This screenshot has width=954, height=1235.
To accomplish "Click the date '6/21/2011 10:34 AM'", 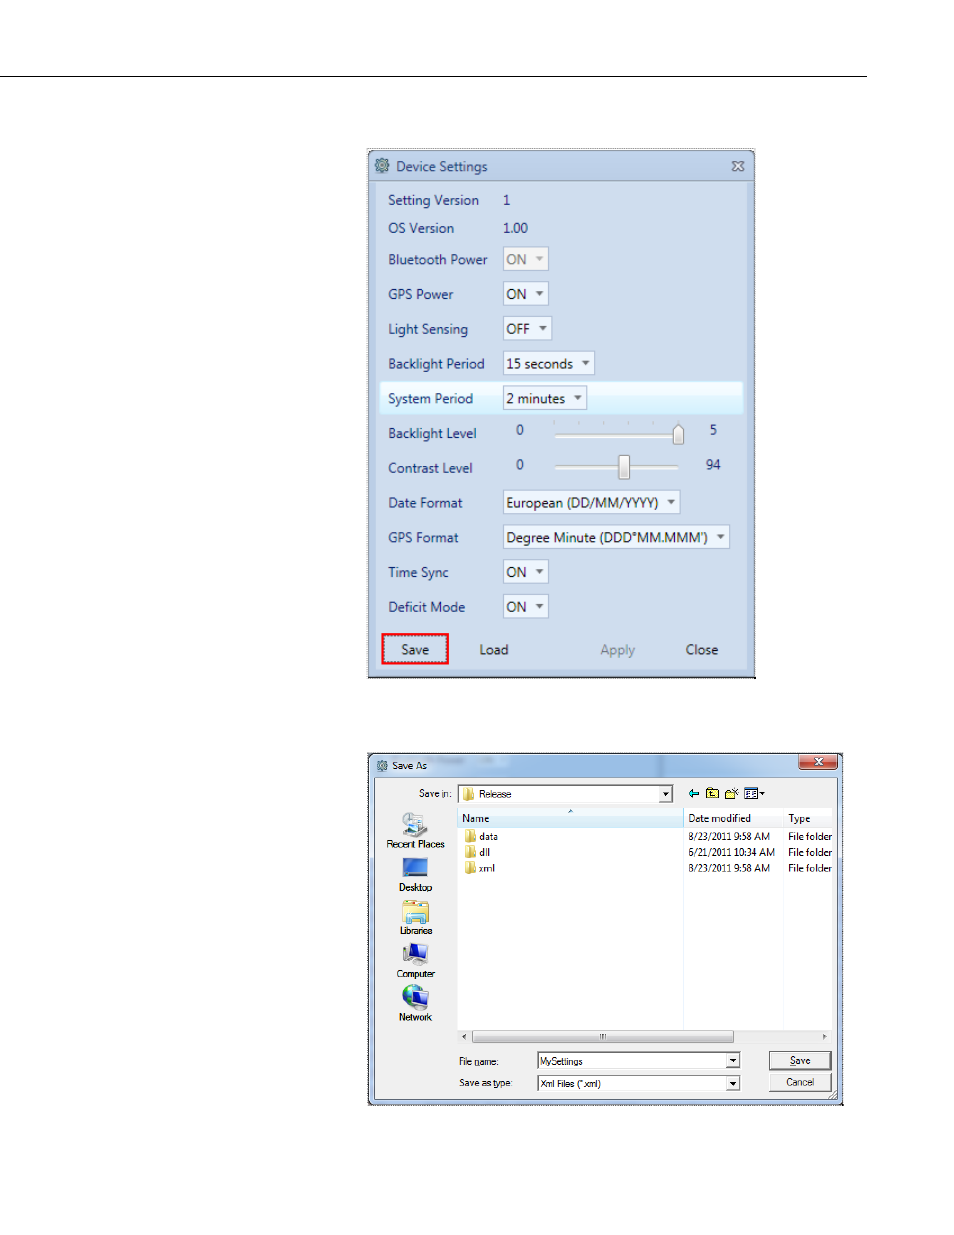I will [731, 852].
